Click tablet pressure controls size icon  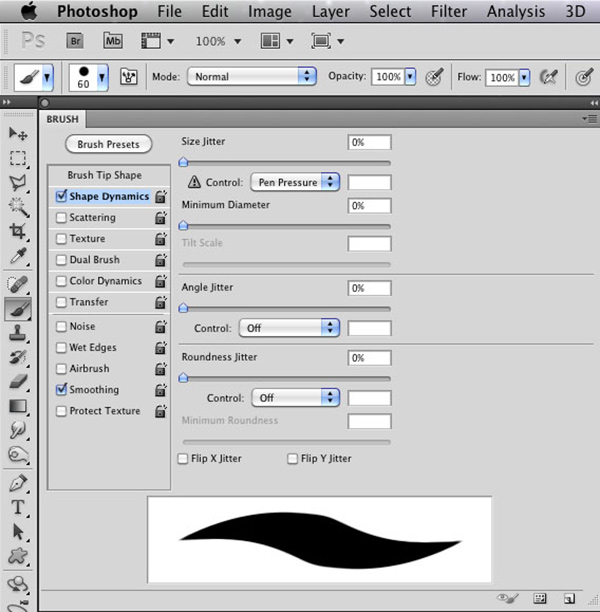coord(584,76)
